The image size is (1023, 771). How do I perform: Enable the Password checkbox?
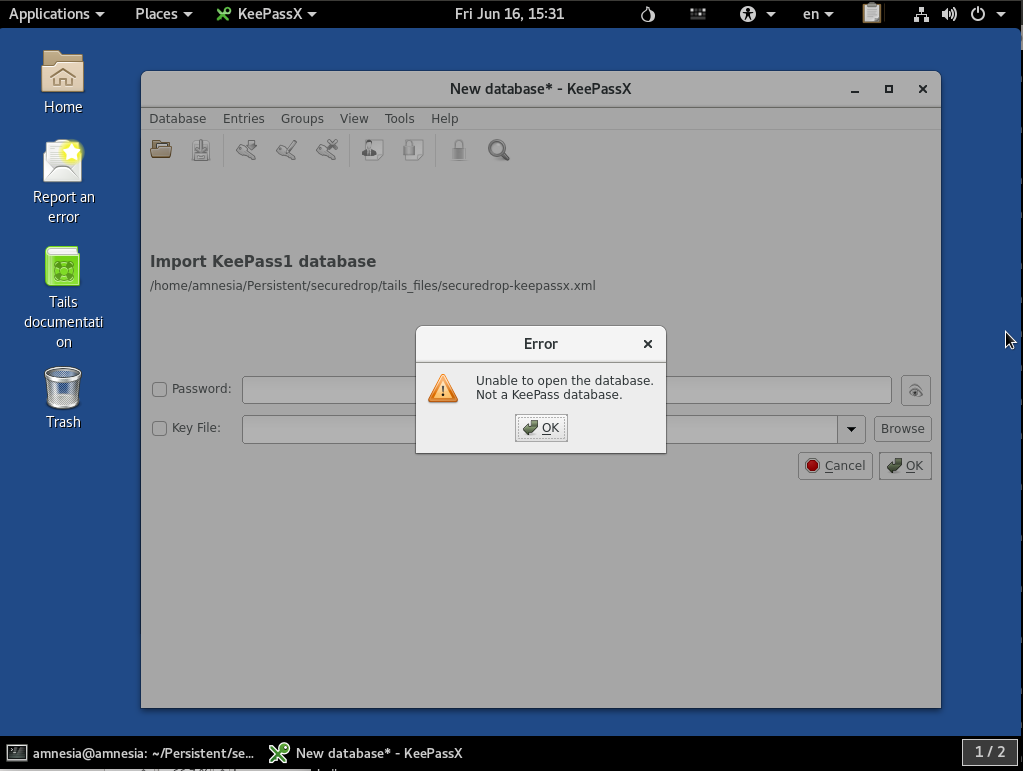[159, 389]
